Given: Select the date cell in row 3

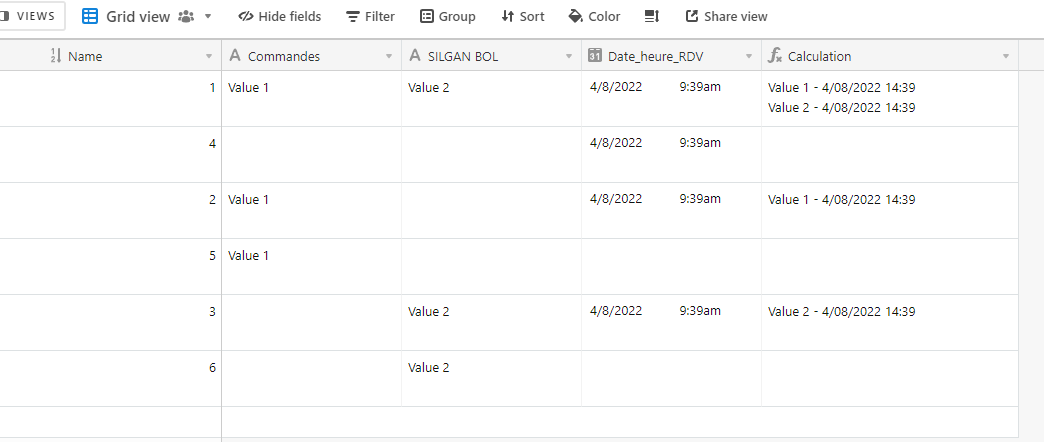Looking at the screenshot, I should pyautogui.click(x=671, y=322).
